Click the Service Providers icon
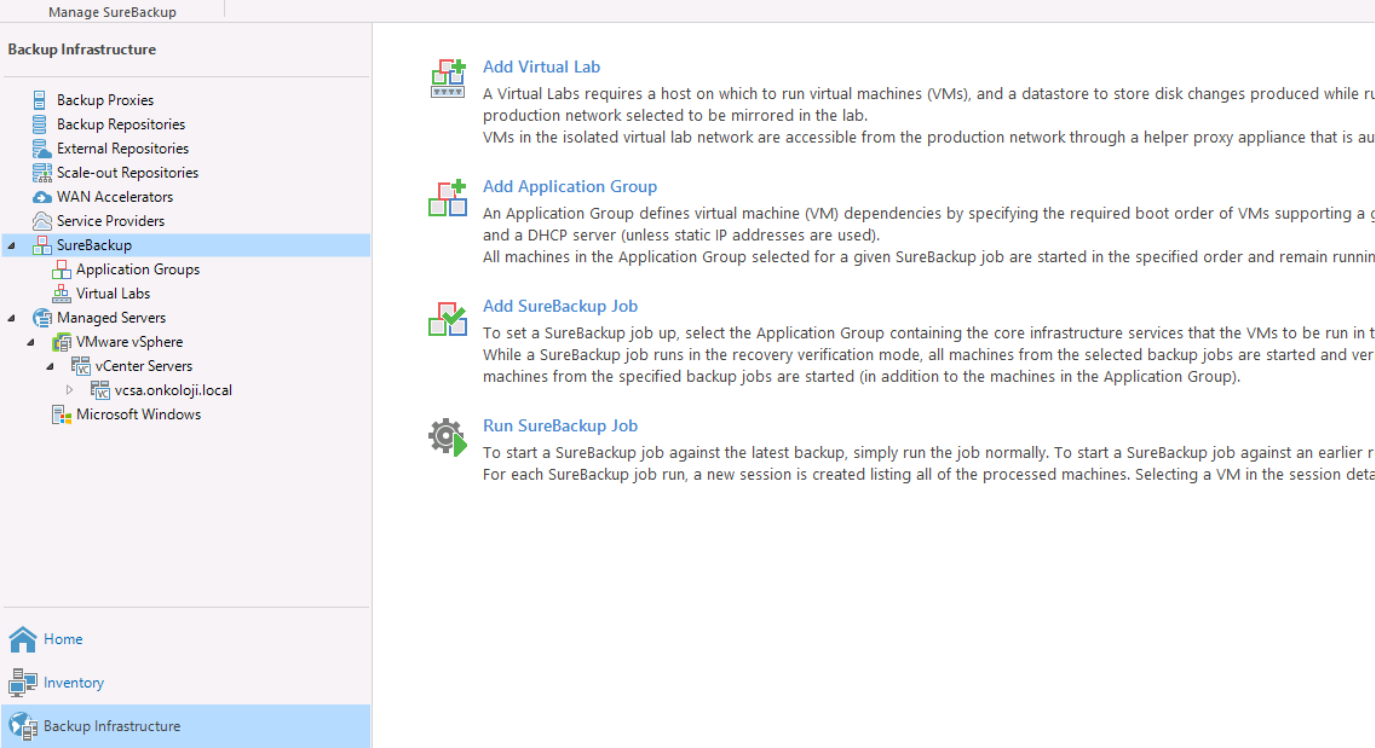This screenshot has height=748, width=1375. (x=41, y=221)
